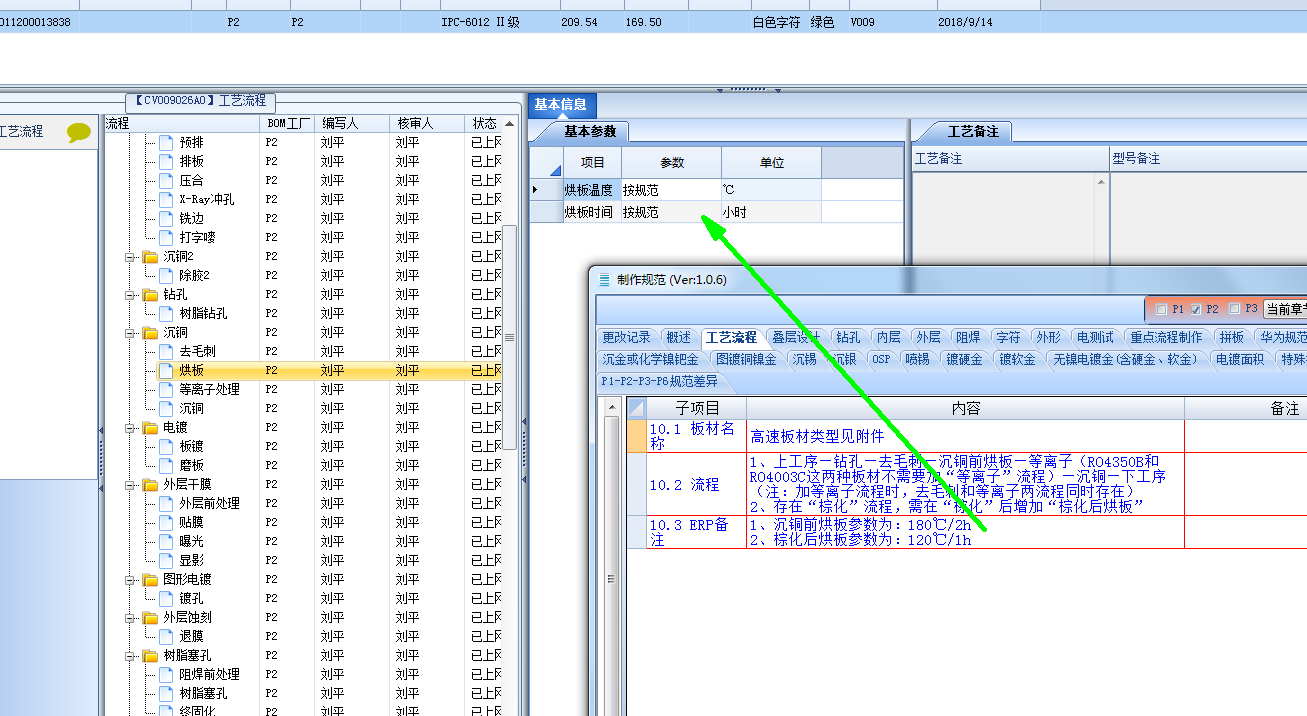Select the 曝光 tree row
The width and height of the screenshot is (1307, 716).
click(191, 542)
